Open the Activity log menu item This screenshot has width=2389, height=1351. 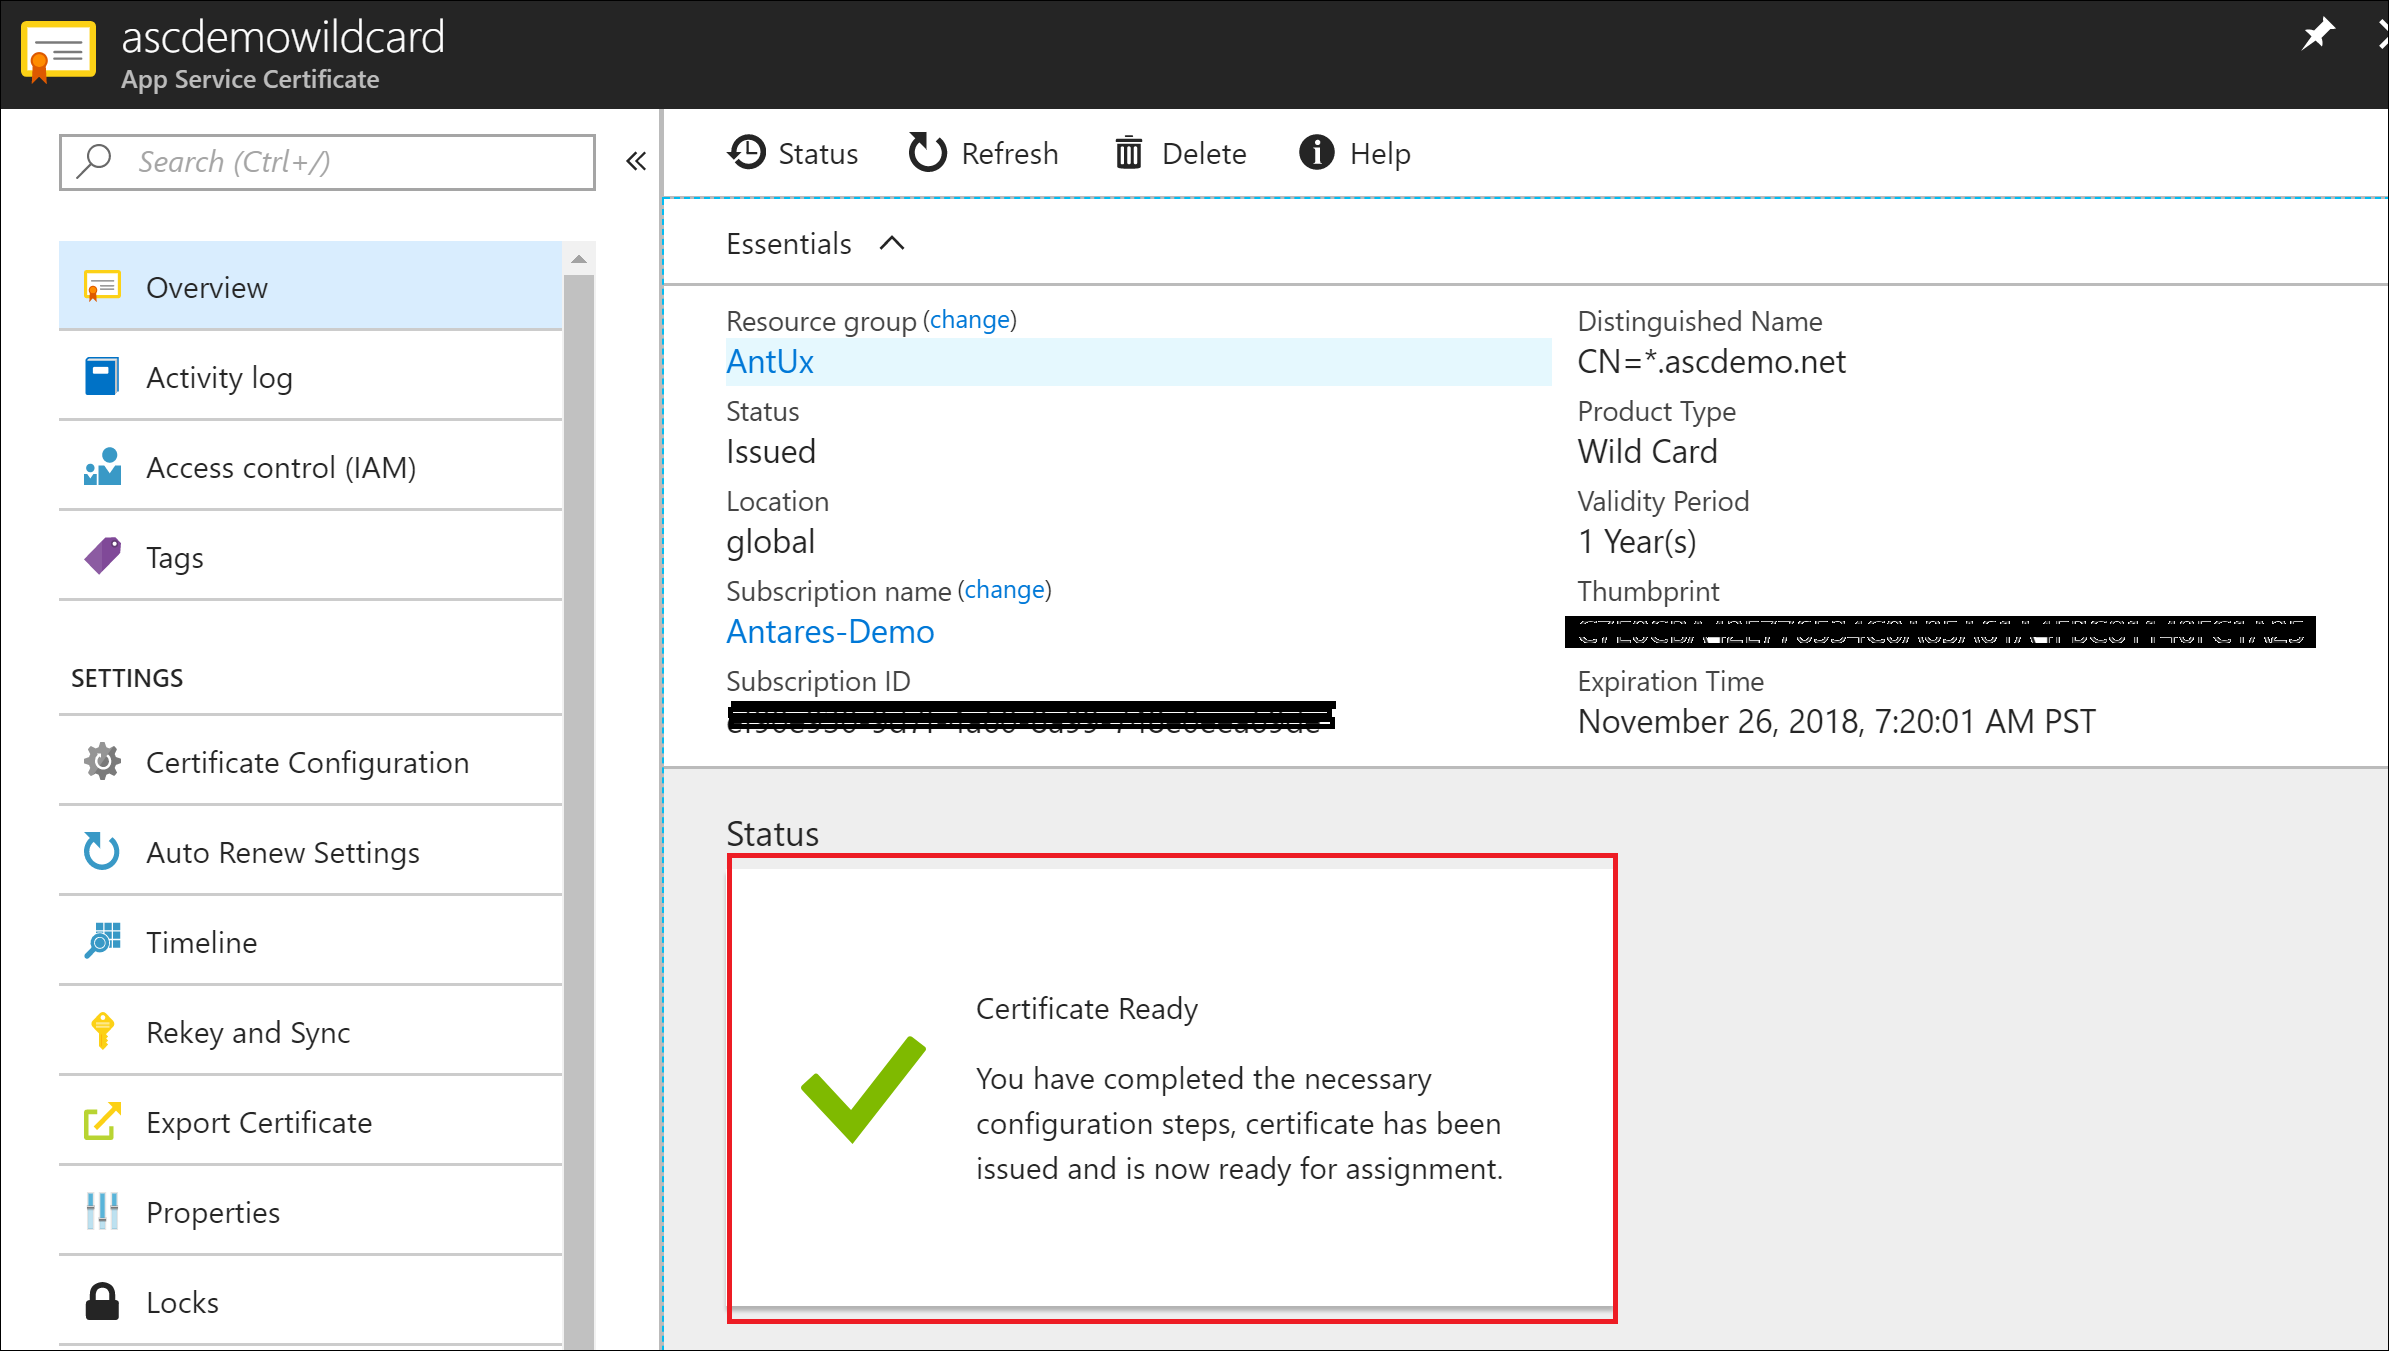[219, 377]
